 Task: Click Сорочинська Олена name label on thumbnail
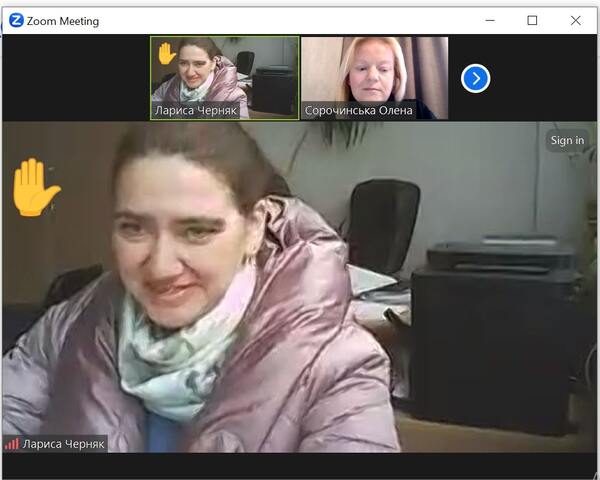click(x=359, y=110)
